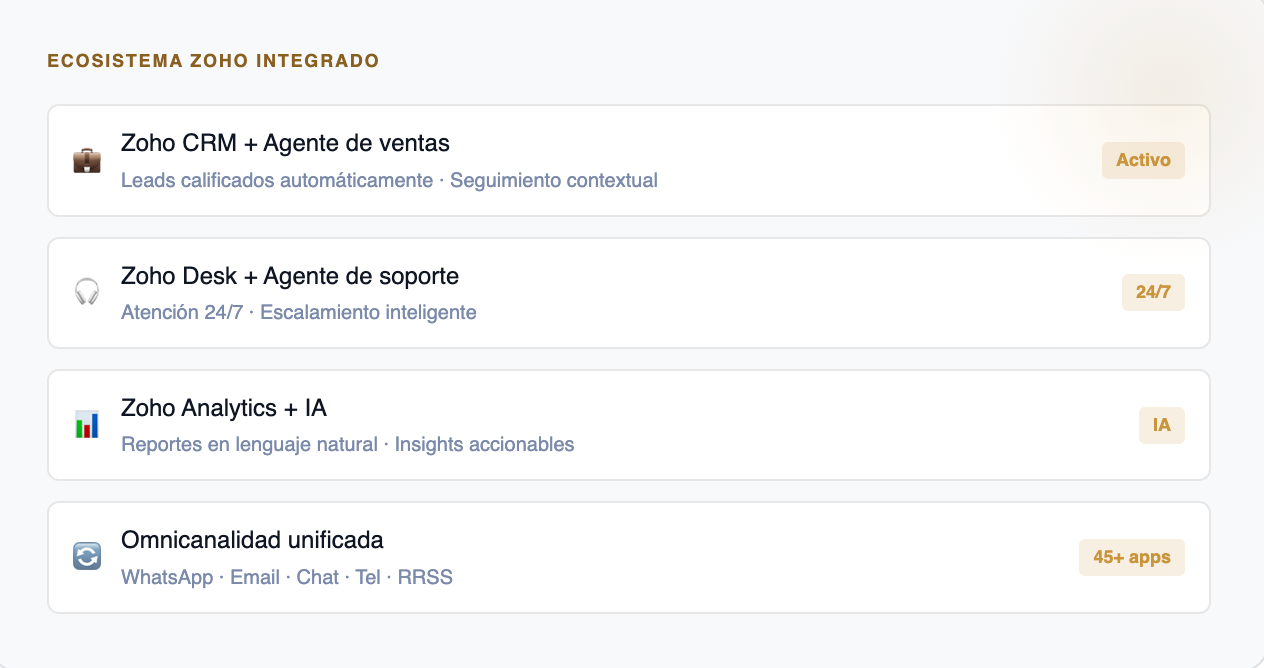Image resolution: width=1264 pixels, height=668 pixels.
Task: Click the briefcase icon for Zoho CRM
Action: (x=87, y=161)
